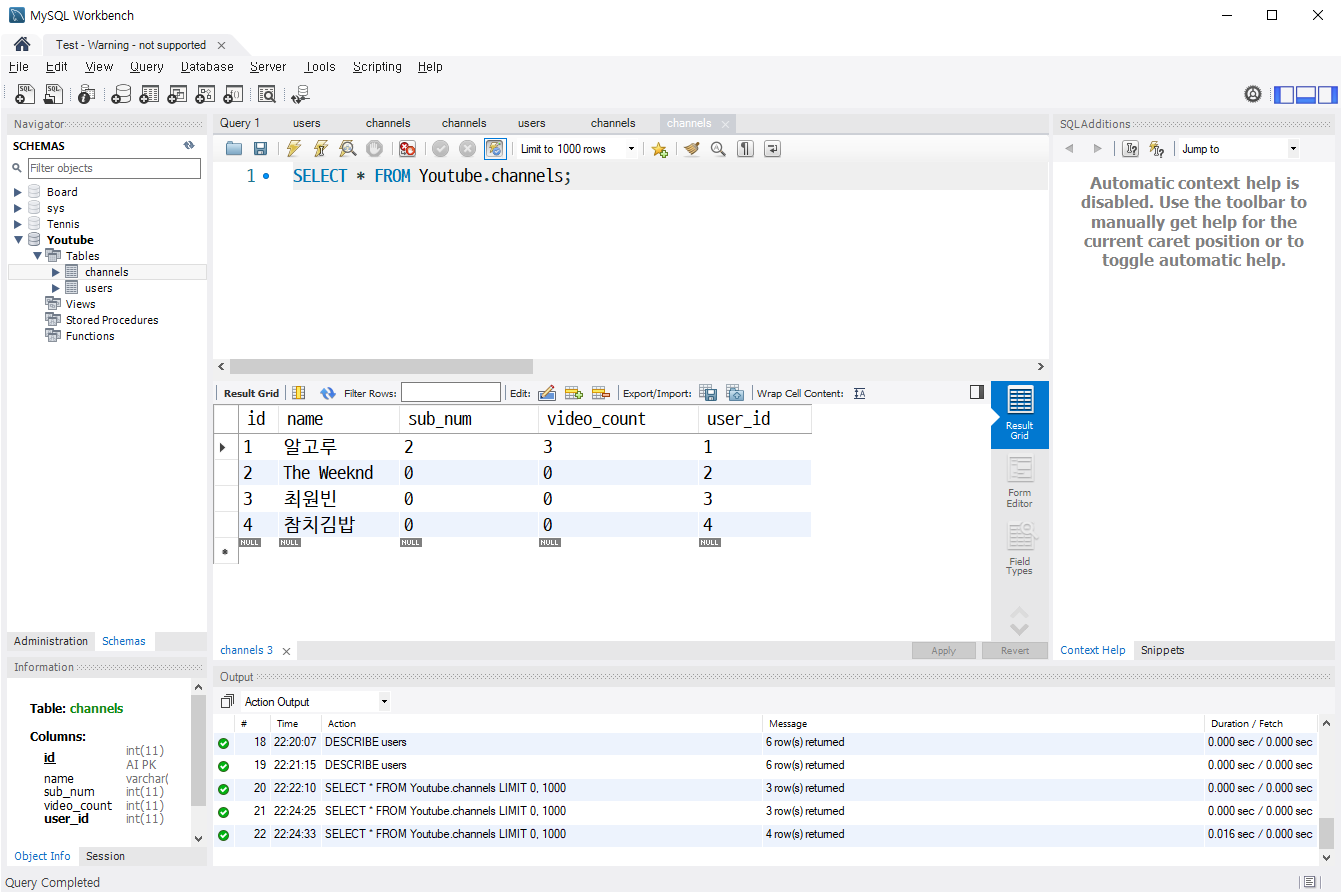
Task: Execute the query with lightning bolt
Action: (x=293, y=149)
